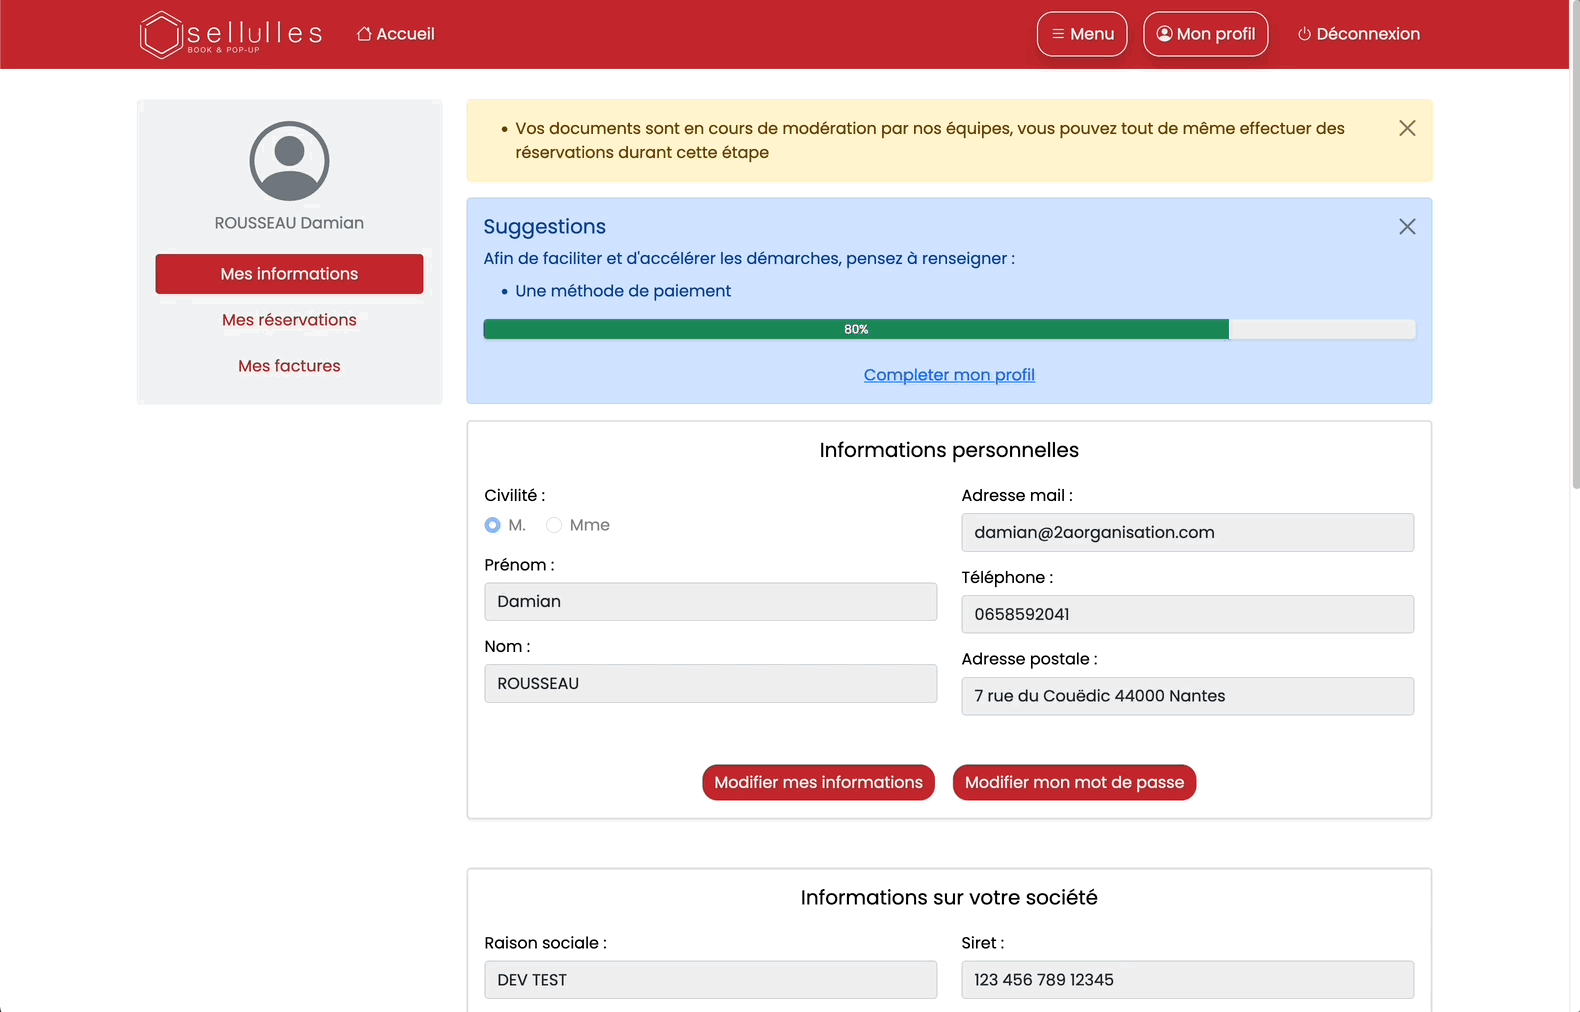Click the 'ROUSSEAU Damian' name under avatar
The height and width of the screenshot is (1012, 1580).
click(x=289, y=223)
